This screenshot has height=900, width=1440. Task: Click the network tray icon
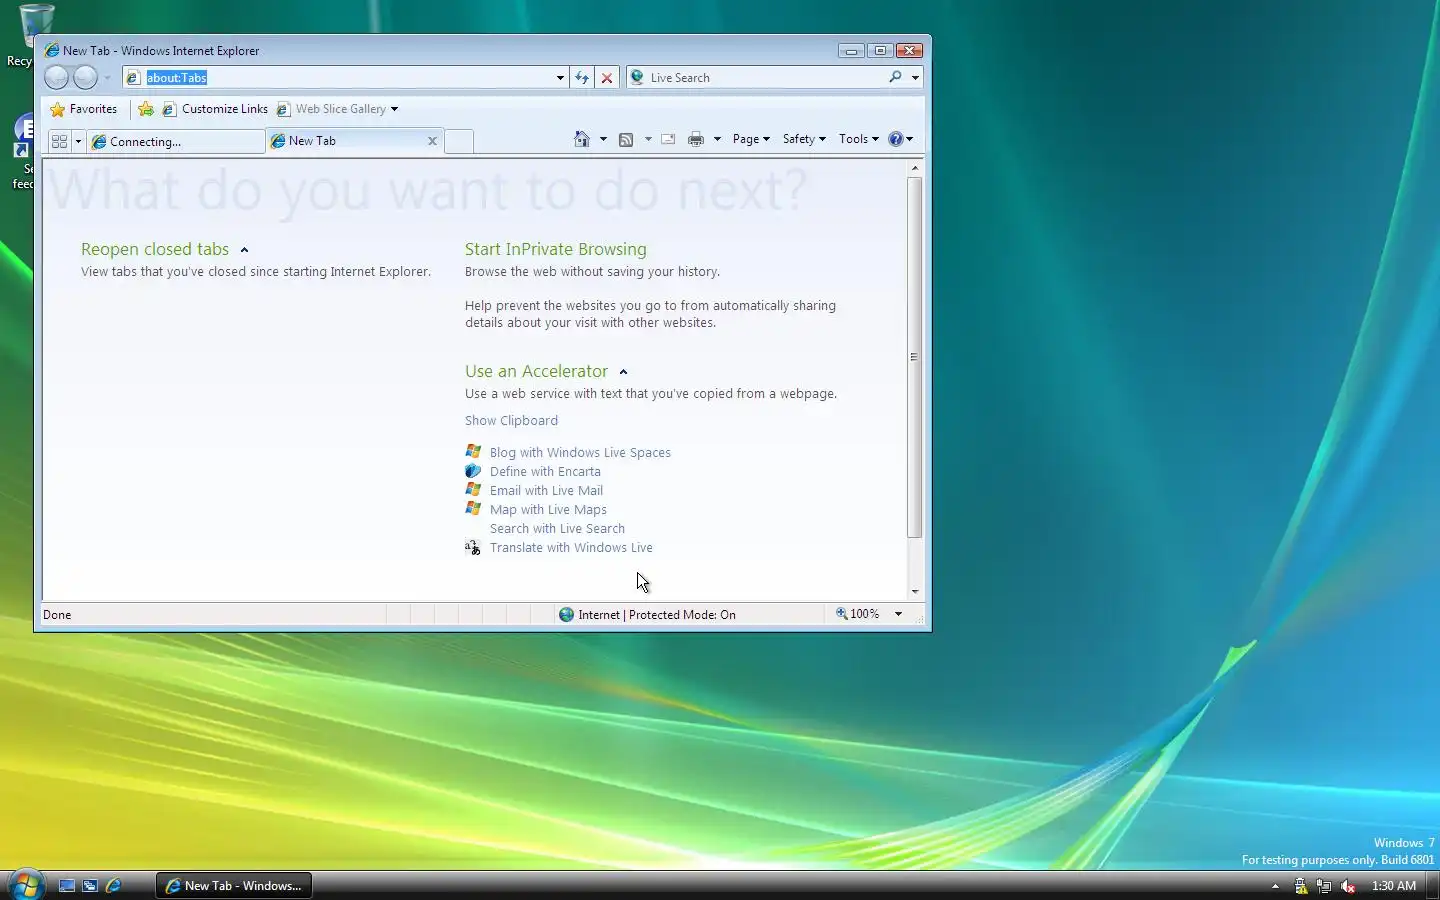click(1323, 886)
